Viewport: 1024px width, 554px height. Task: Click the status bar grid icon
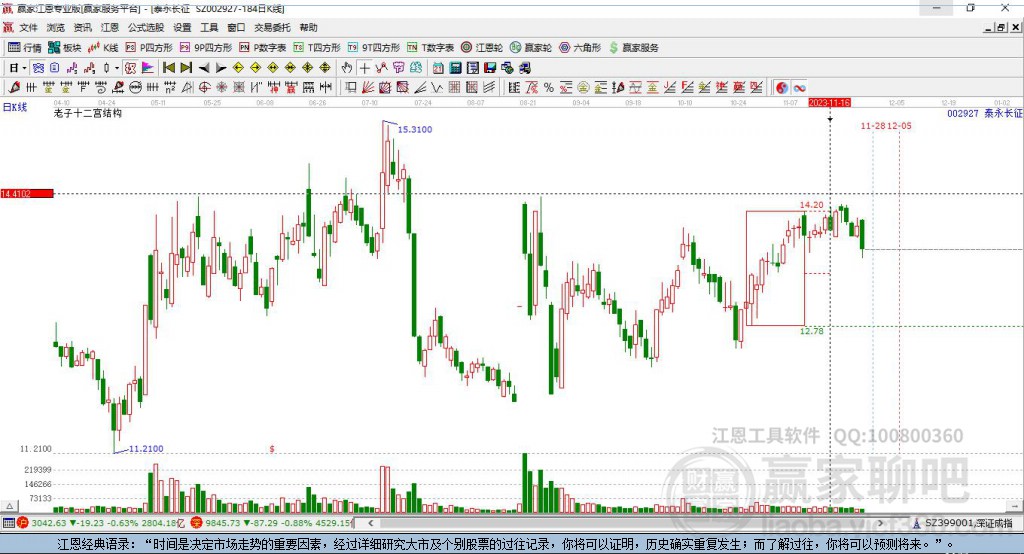point(8,523)
